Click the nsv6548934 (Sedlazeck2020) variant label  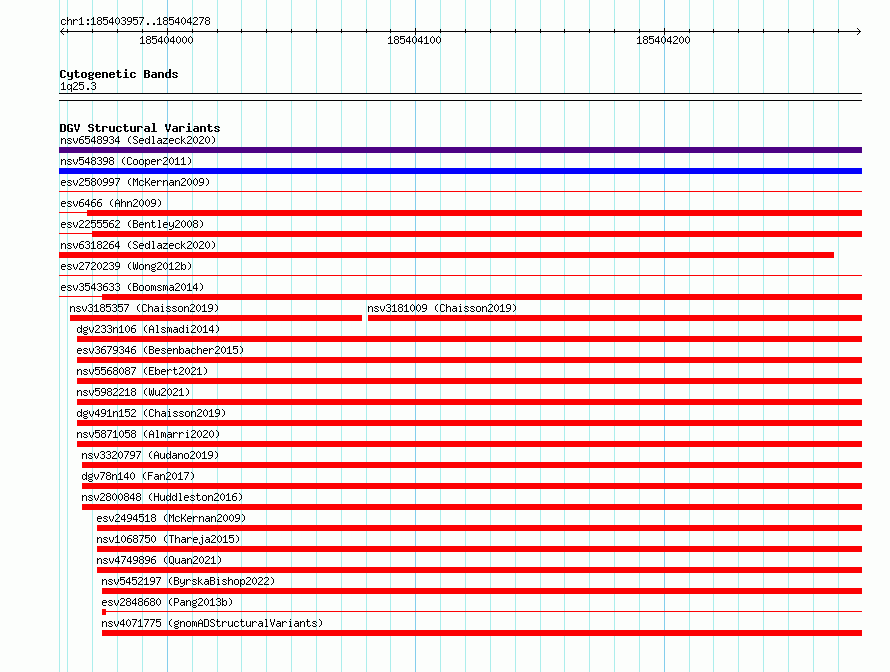[138, 140]
